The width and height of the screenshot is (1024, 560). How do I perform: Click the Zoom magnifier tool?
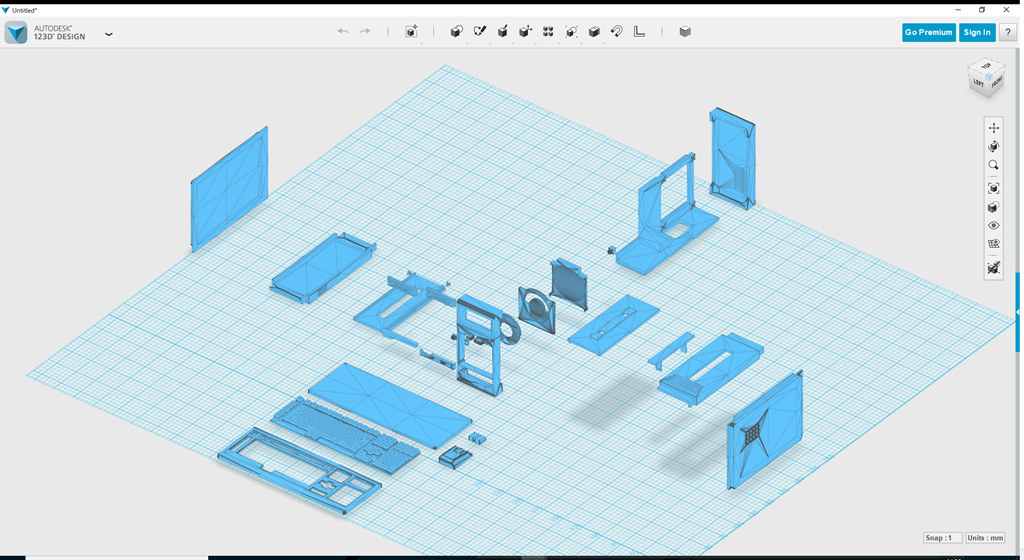(x=993, y=166)
